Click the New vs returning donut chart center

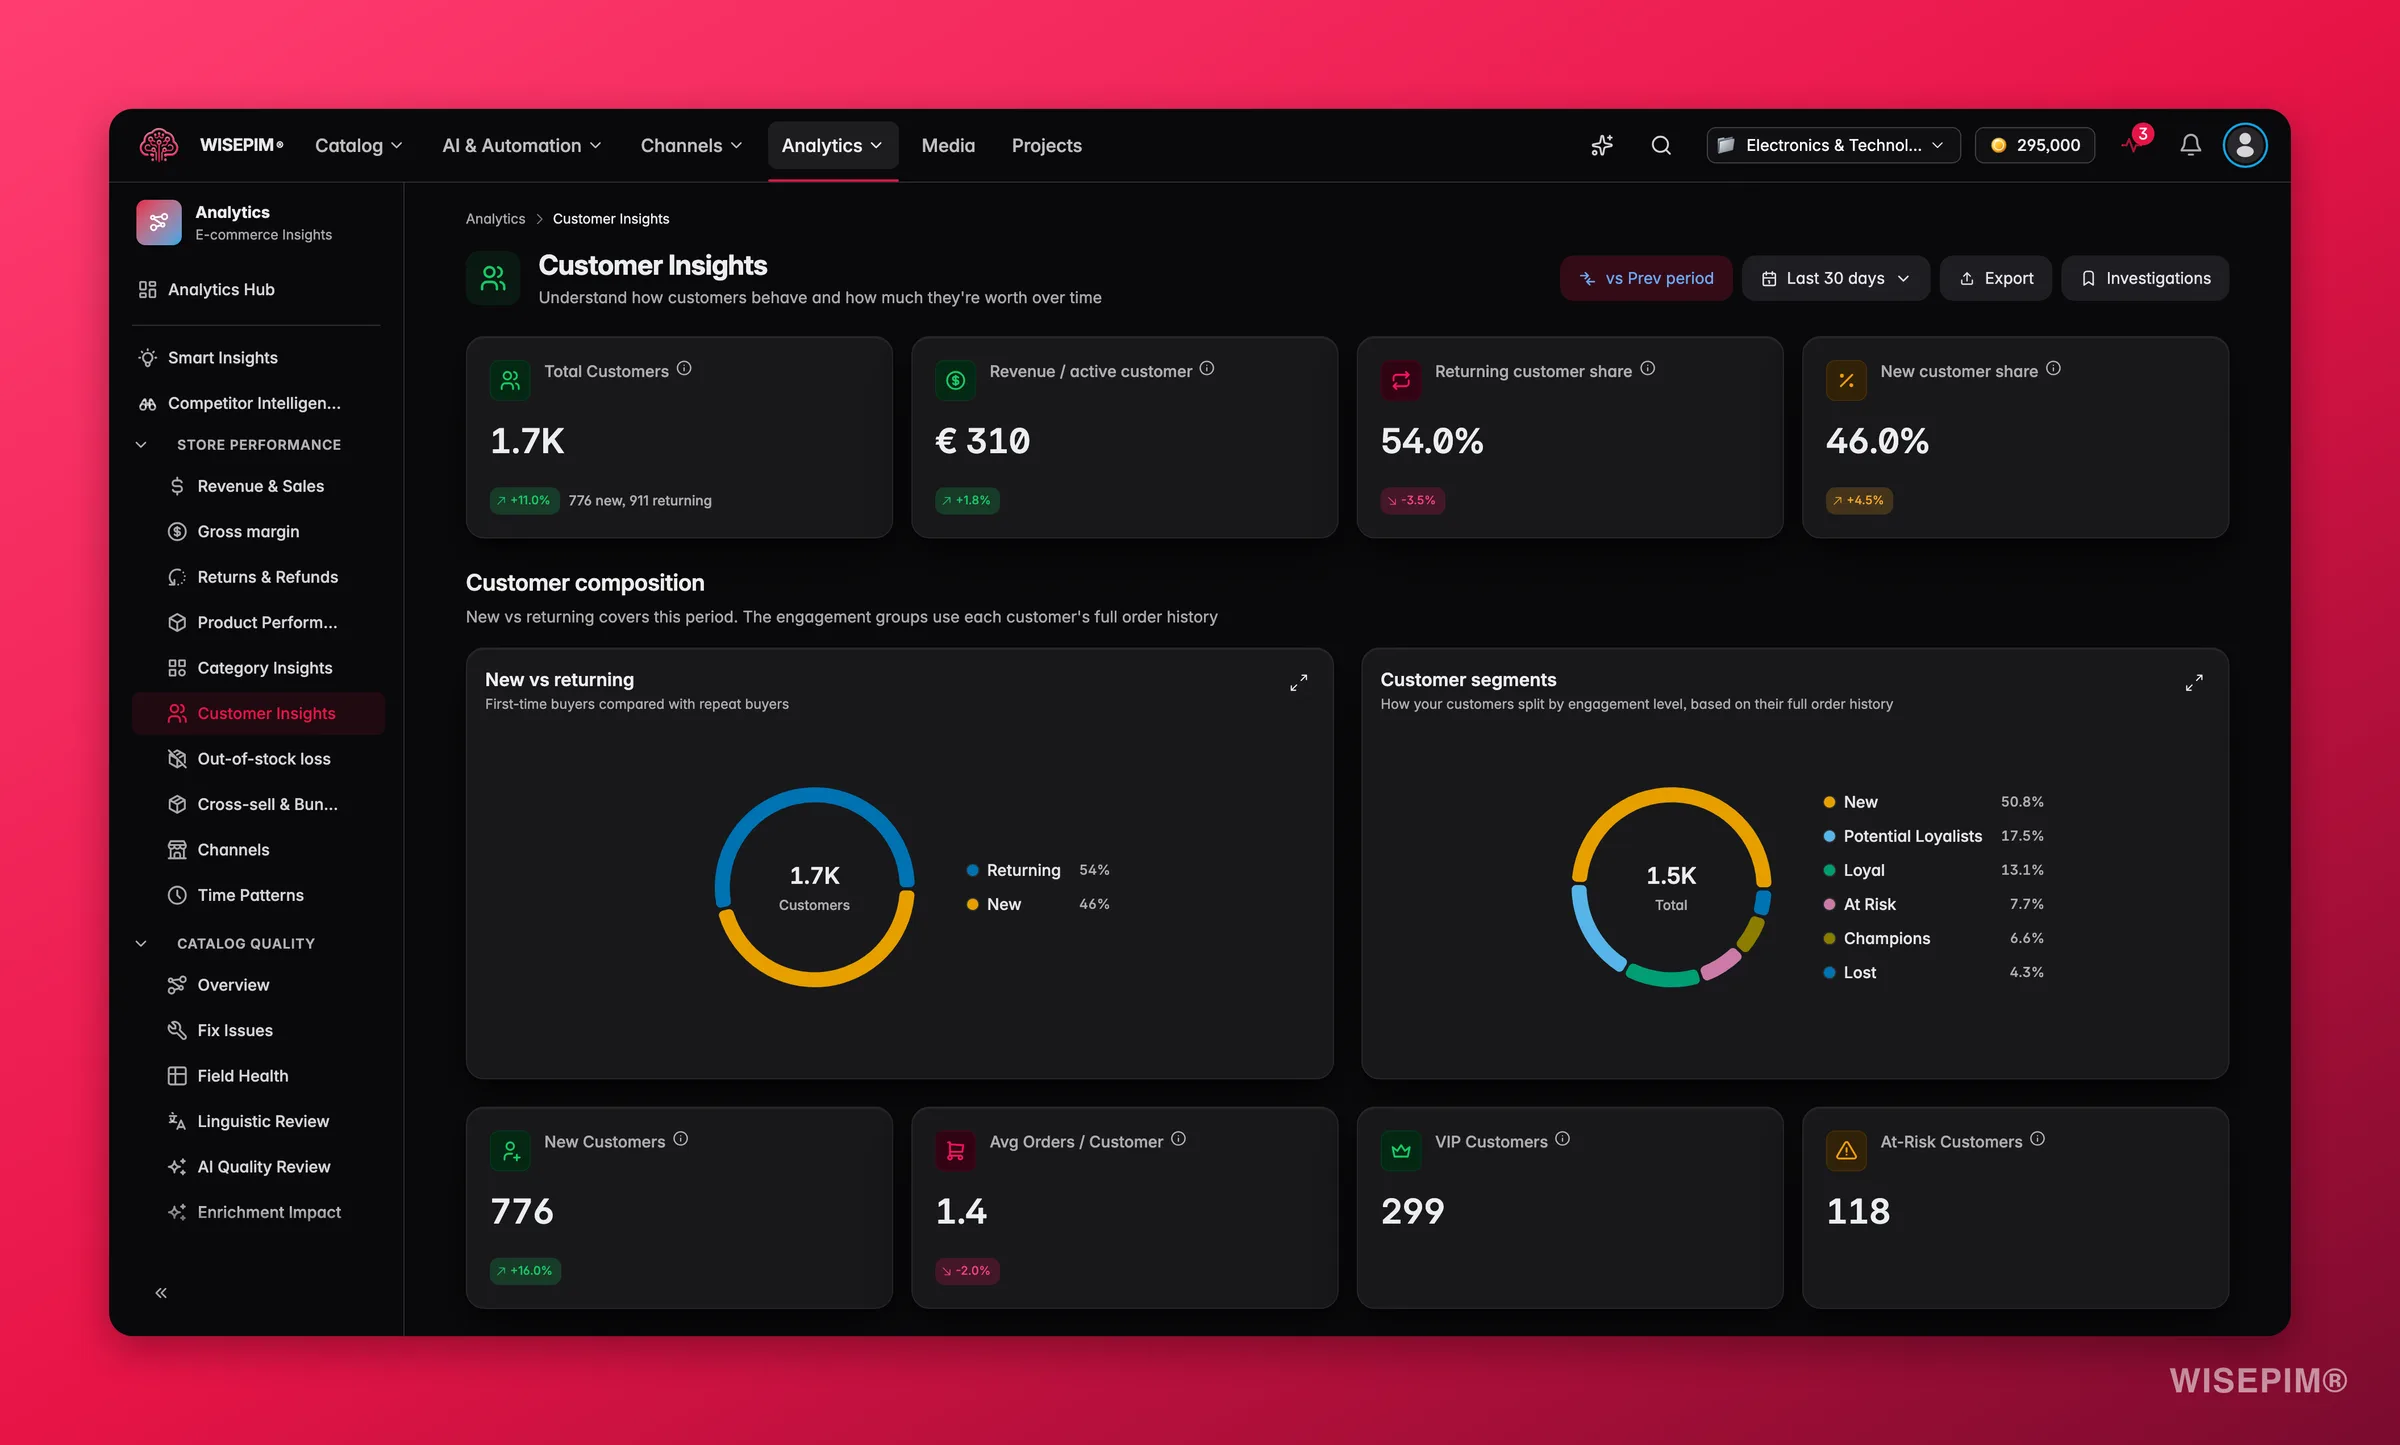[x=814, y=887]
